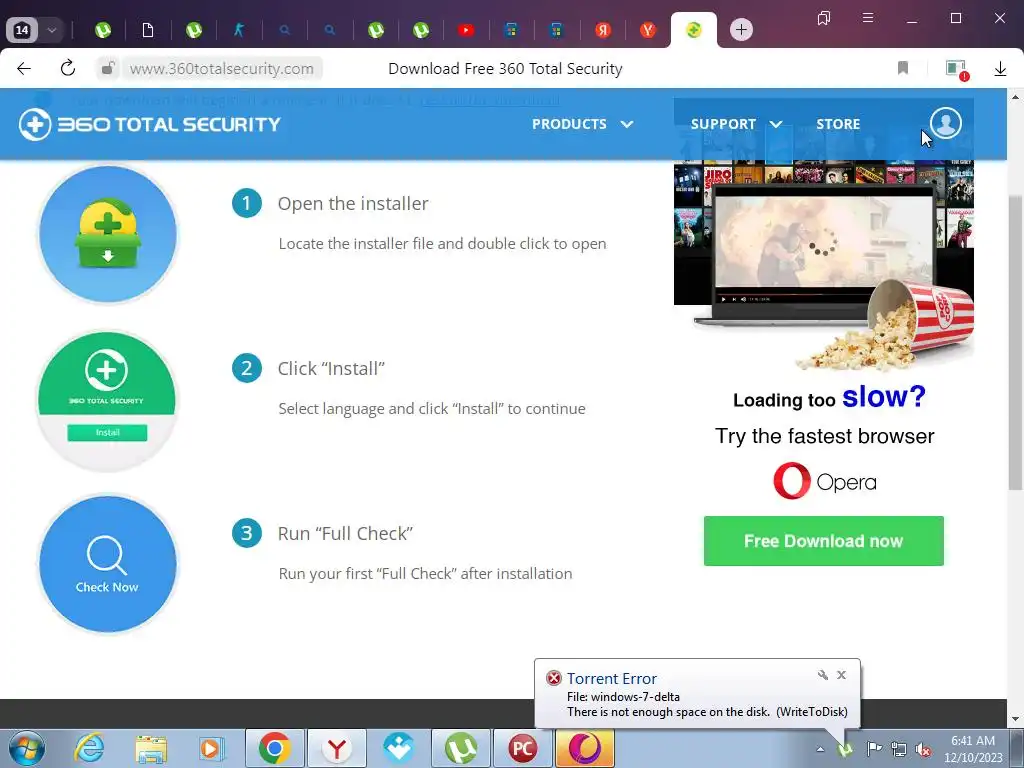Image resolution: width=1024 pixels, height=768 pixels.
Task: Click the 'Open the installer' heading
Action: (x=353, y=204)
